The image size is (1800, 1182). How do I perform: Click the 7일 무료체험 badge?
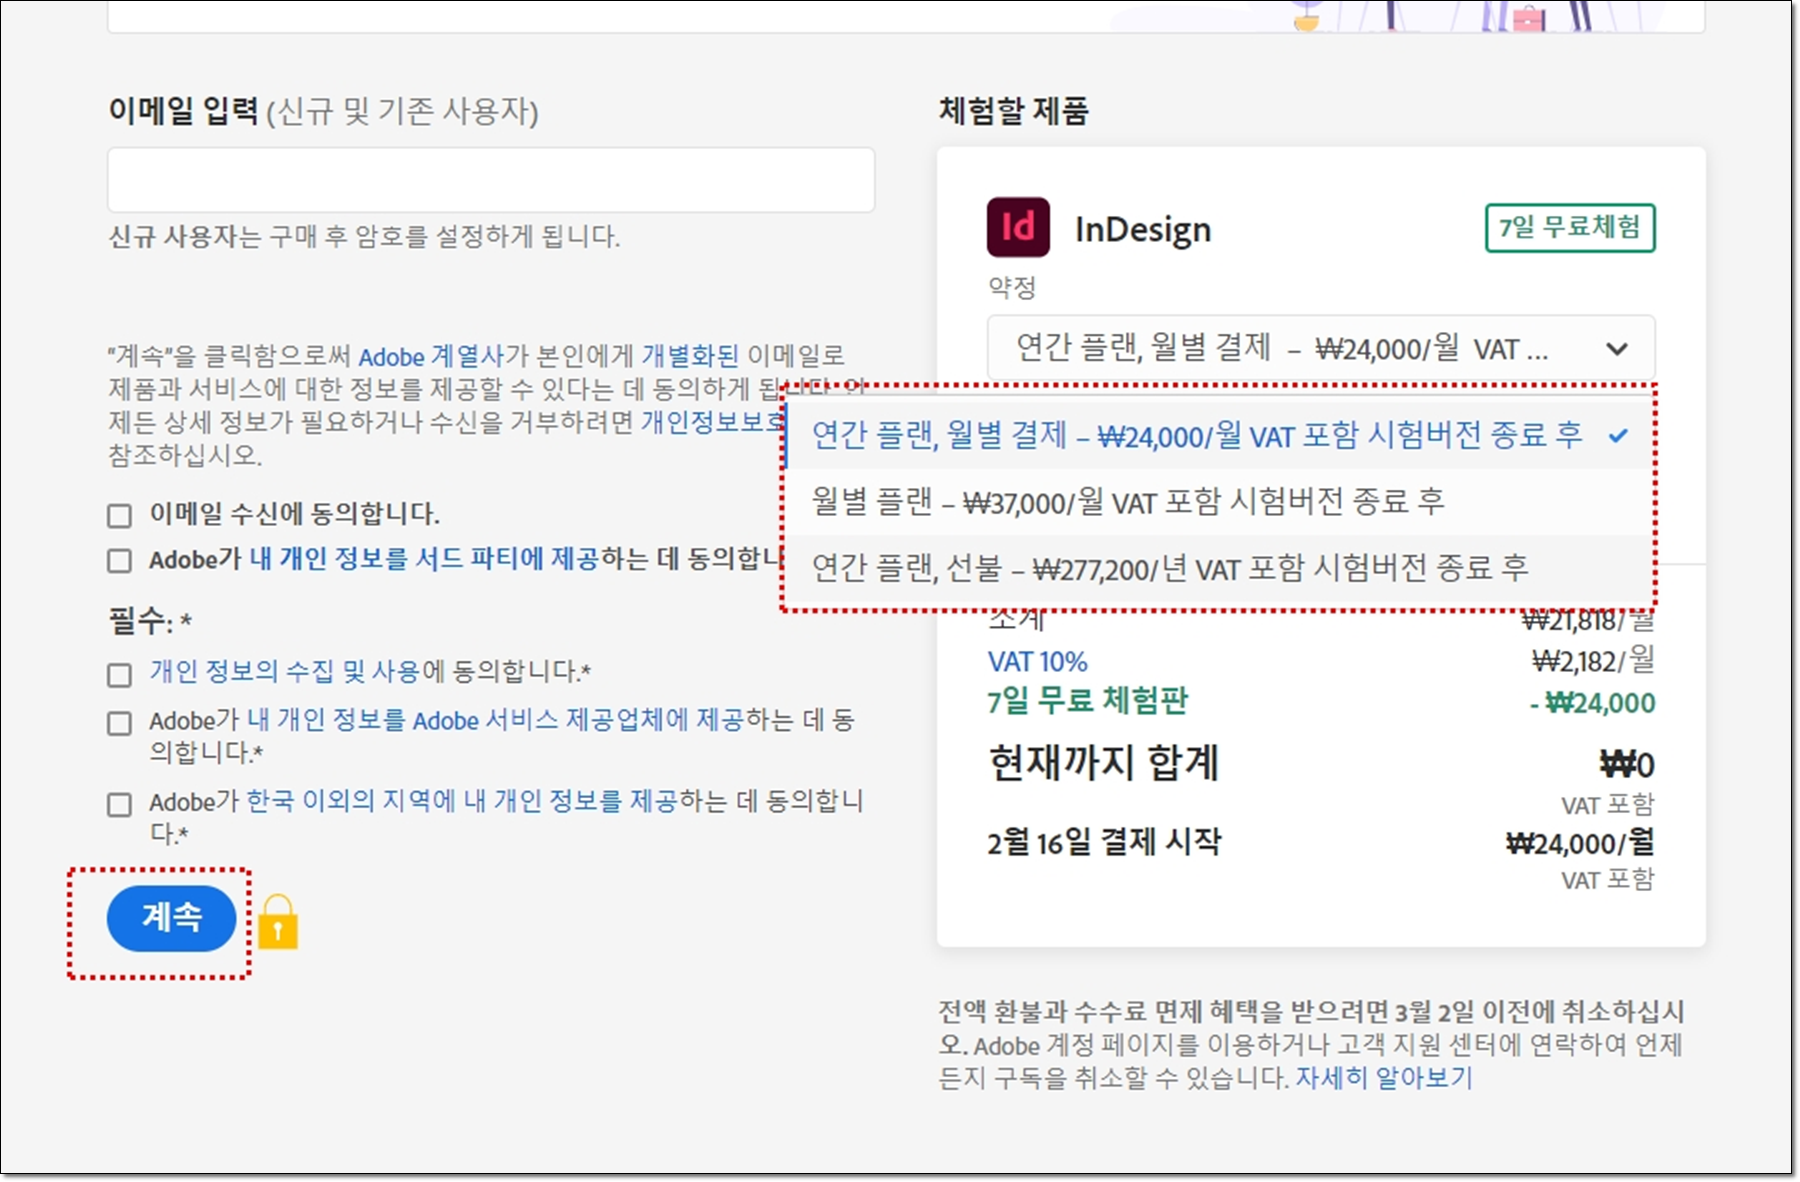pyautogui.click(x=1570, y=228)
